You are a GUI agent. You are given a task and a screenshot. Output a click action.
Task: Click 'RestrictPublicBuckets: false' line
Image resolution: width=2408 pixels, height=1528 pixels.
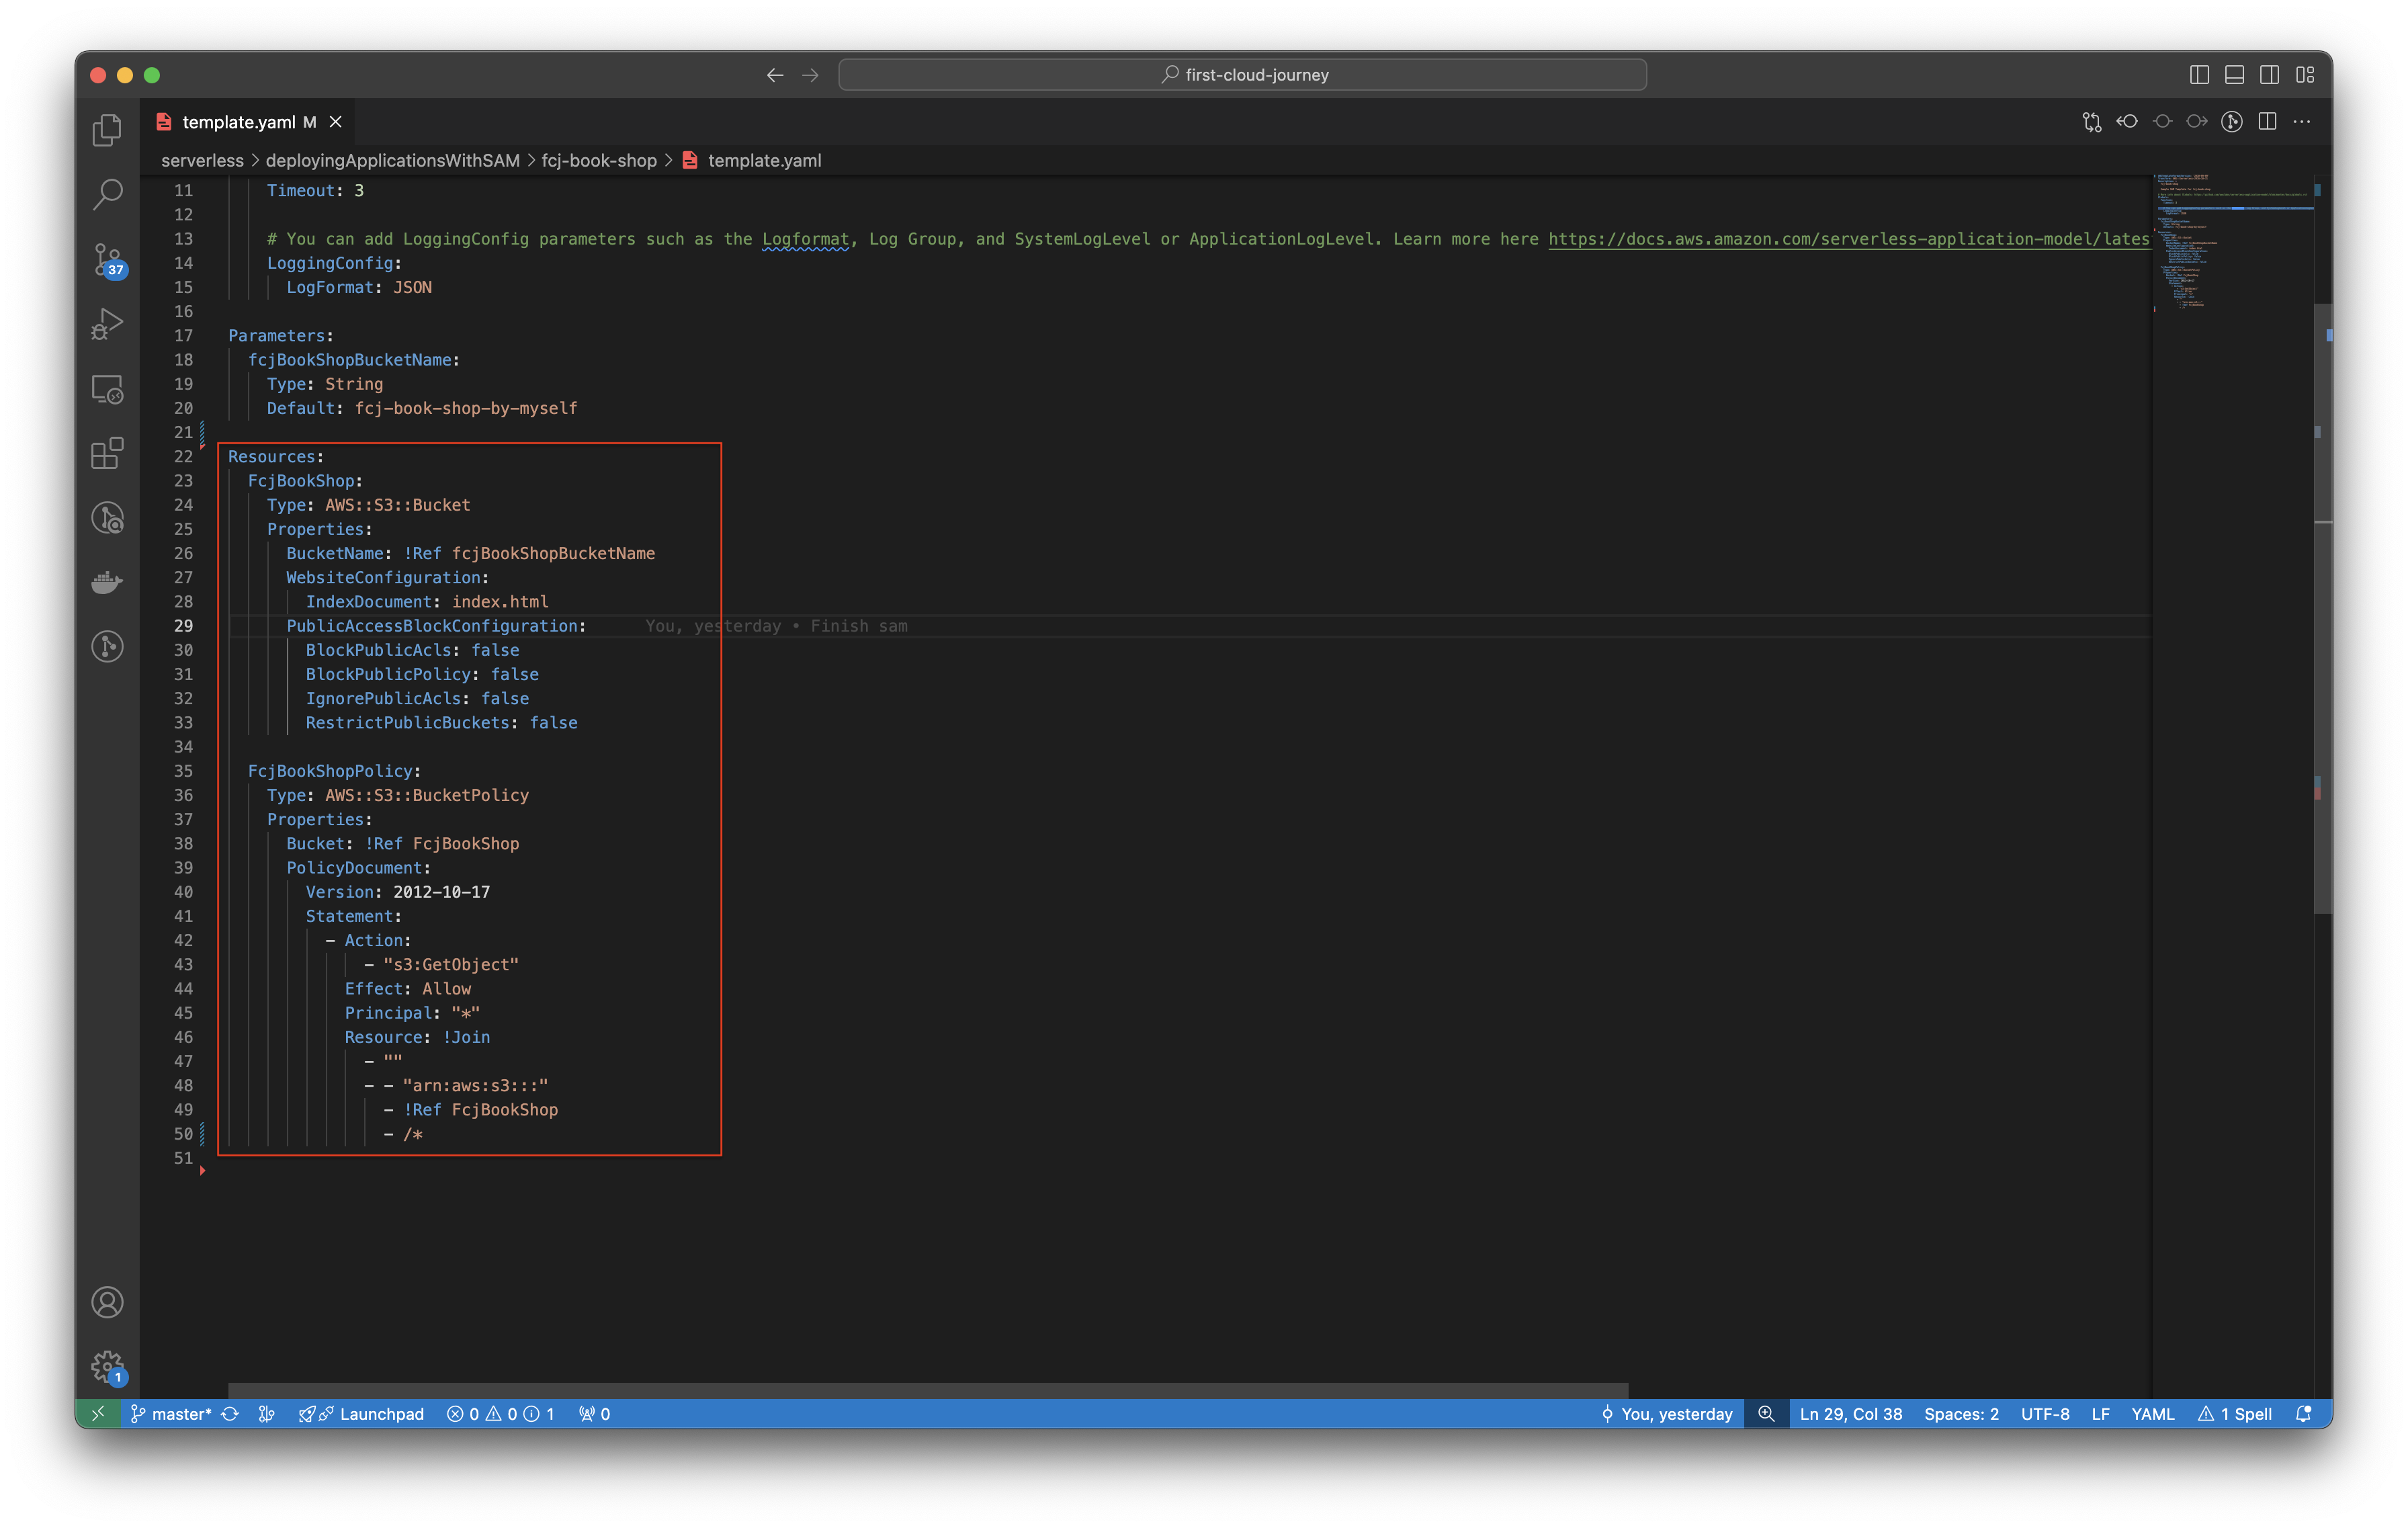coord(441,723)
